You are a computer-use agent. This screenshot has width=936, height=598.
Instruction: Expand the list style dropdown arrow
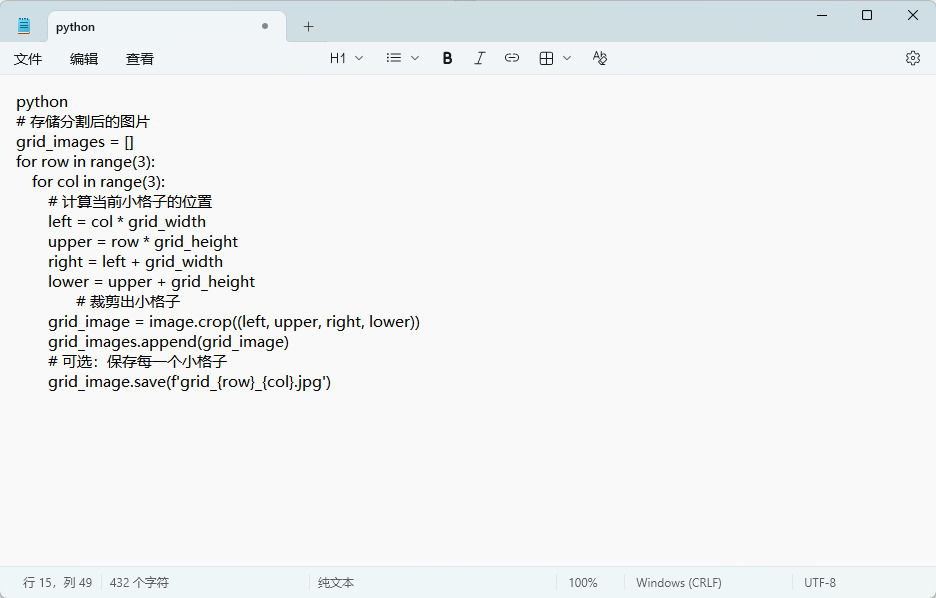tap(415, 58)
